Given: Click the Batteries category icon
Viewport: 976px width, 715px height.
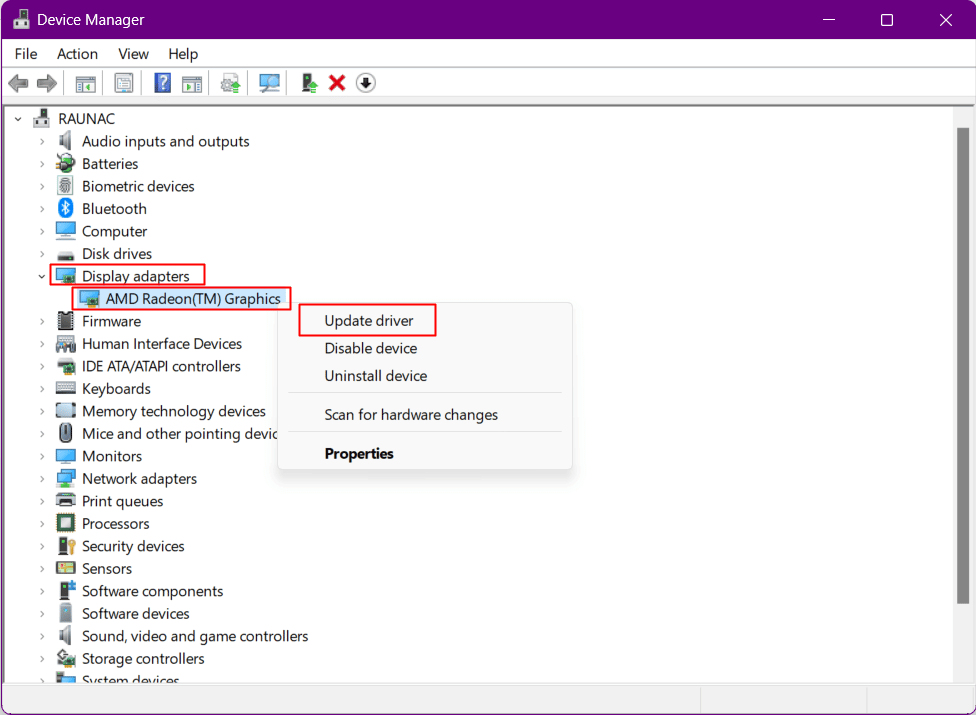Looking at the screenshot, I should [x=65, y=164].
